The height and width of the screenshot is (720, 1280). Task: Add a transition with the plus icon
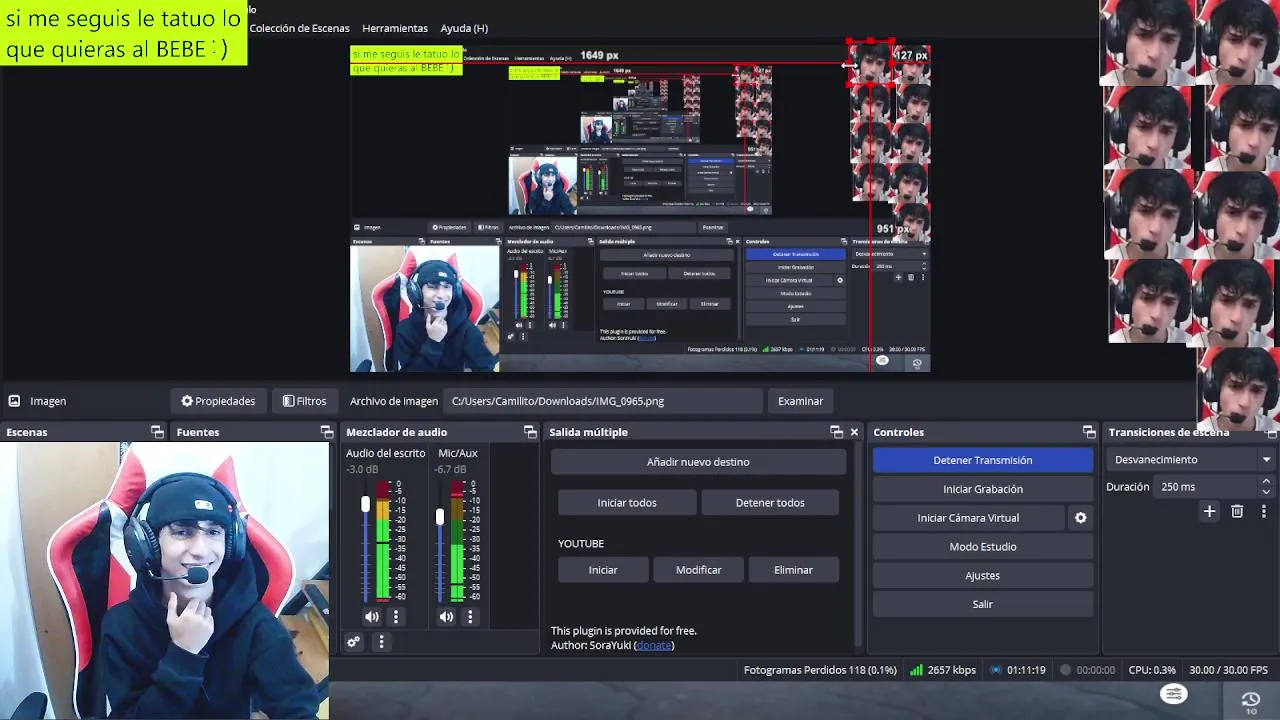tap(1209, 512)
